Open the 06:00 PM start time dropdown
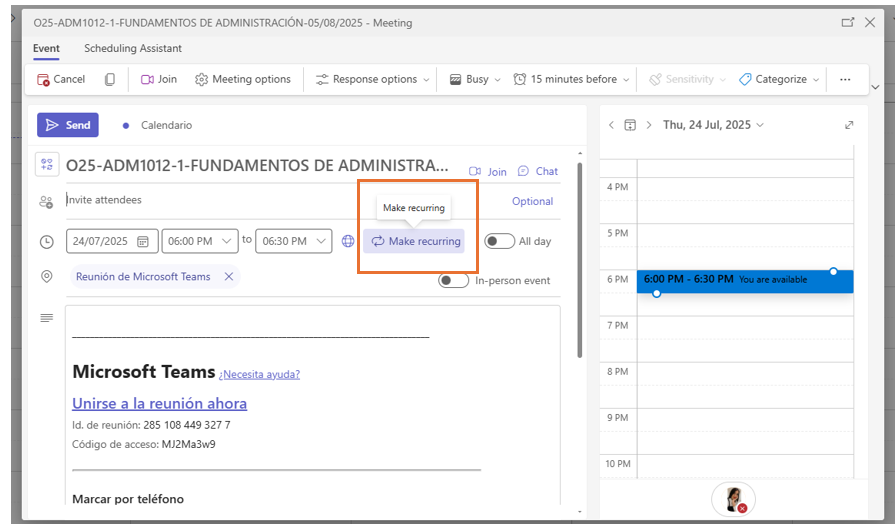This screenshot has width=895, height=528. pos(200,241)
